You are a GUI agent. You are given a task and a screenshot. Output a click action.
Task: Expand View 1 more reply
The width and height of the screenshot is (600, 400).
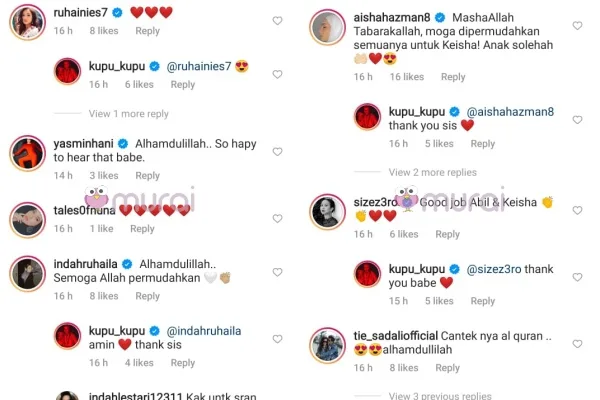(x=129, y=114)
